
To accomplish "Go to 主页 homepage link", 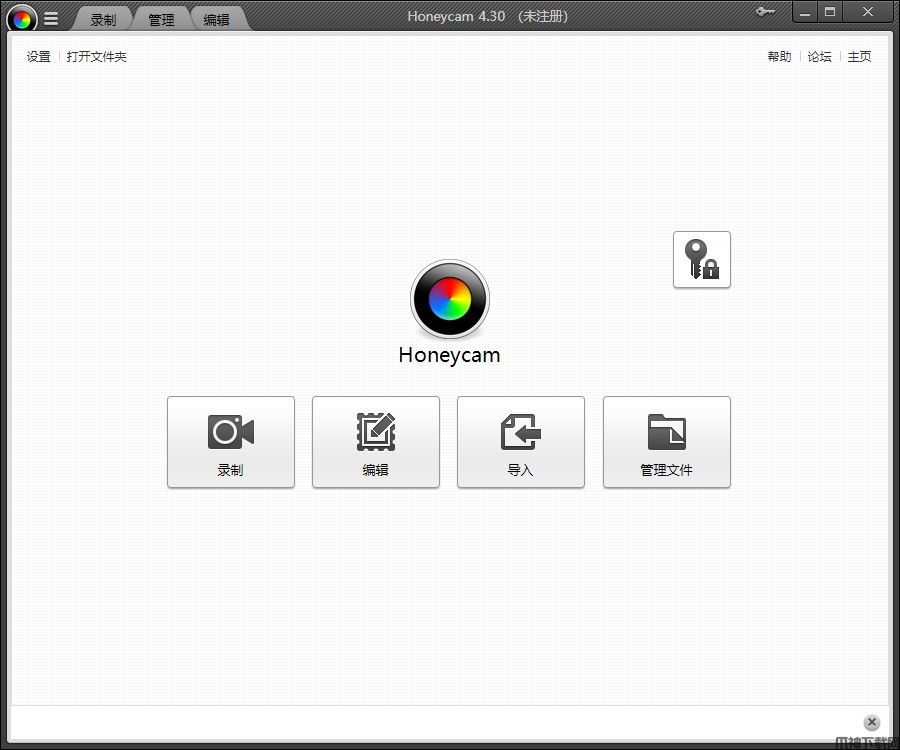I will click(x=859, y=57).
